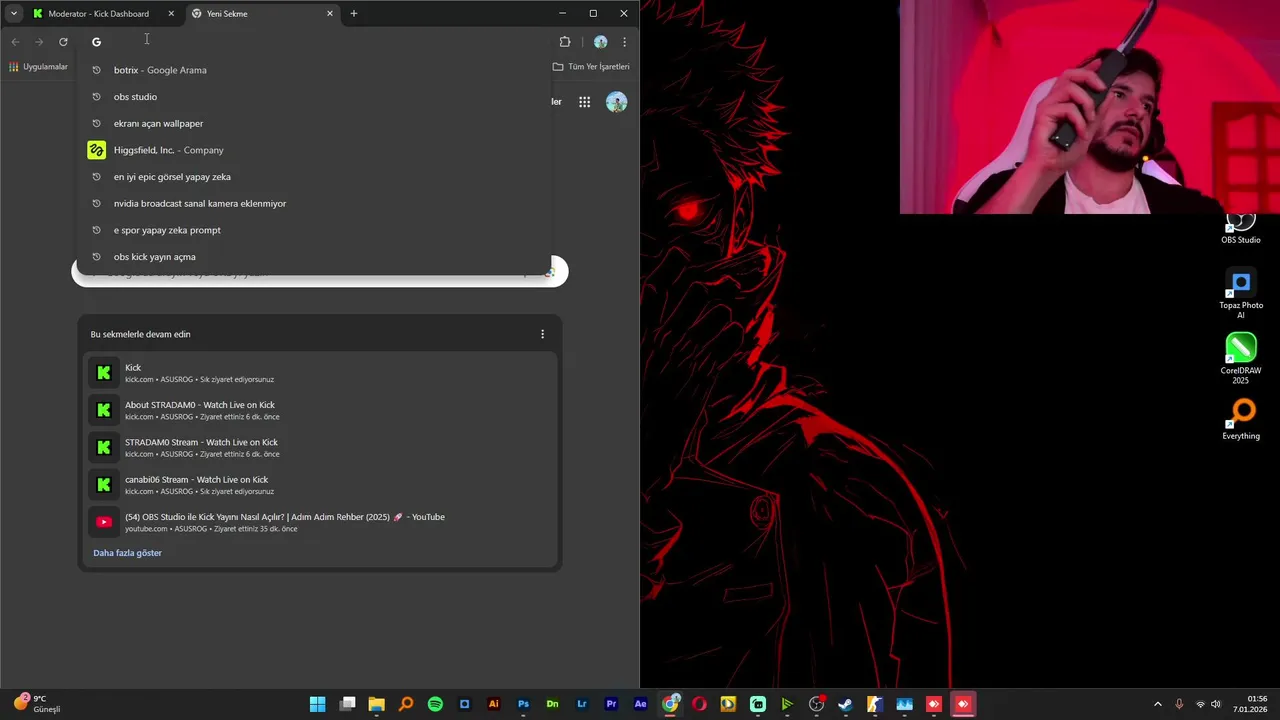Switch to Google Chrome in taskbar
1280x720 pixels.
[670, 704]
